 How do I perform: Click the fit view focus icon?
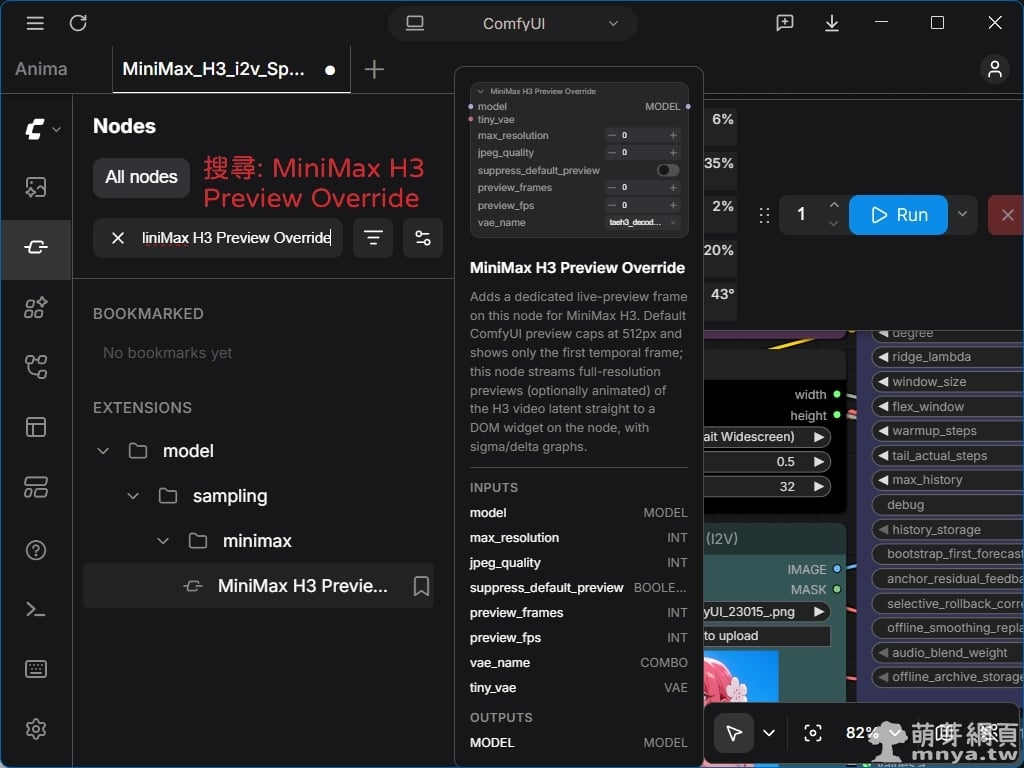click(x=812, y=733)
